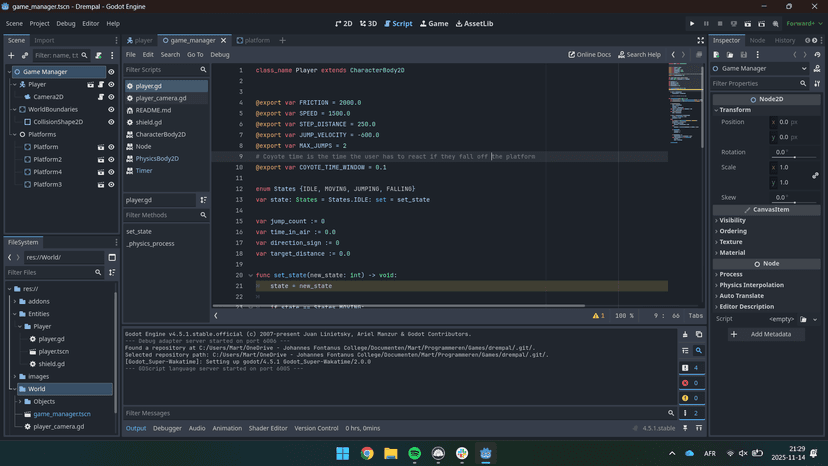Open the Debugger bottom panel tab
Screen dimensions: 828x466
click(x=167, y=428)
